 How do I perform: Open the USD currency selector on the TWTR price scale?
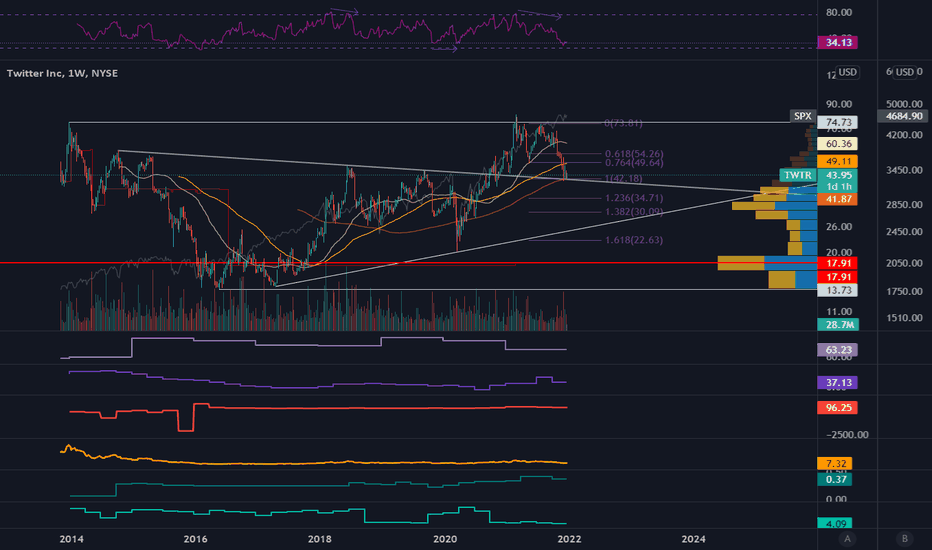click(x=847, y=72)
